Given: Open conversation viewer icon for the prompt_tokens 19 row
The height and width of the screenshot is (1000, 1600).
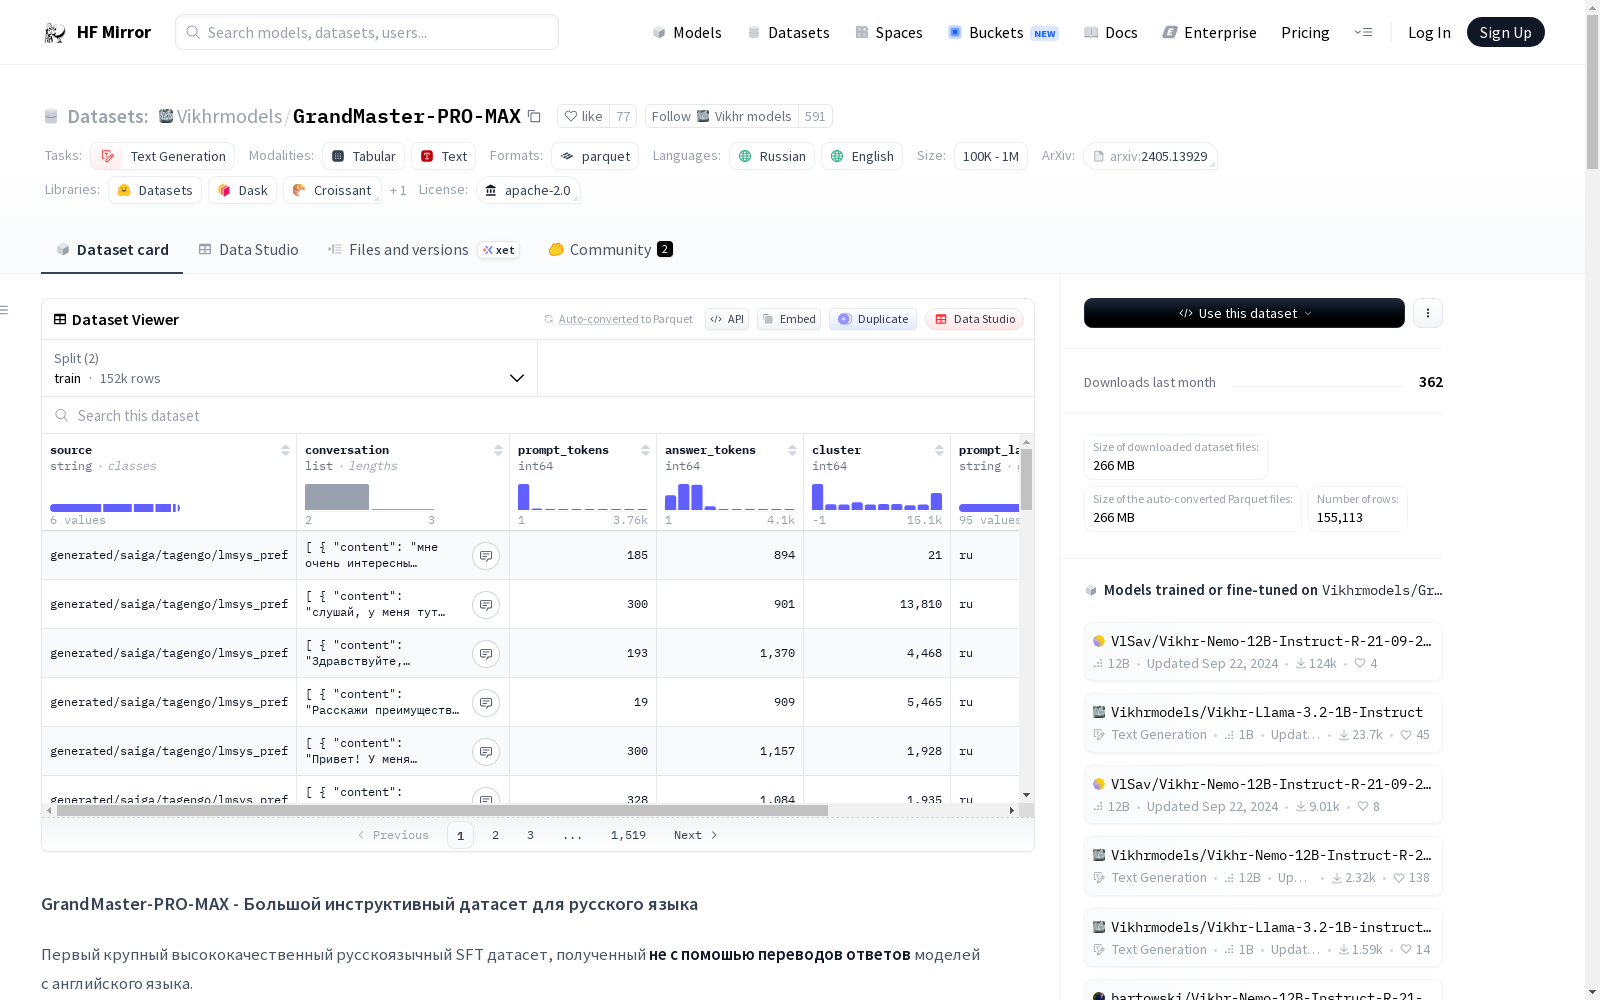Looking at the screenshot, I should pos(486,703).
